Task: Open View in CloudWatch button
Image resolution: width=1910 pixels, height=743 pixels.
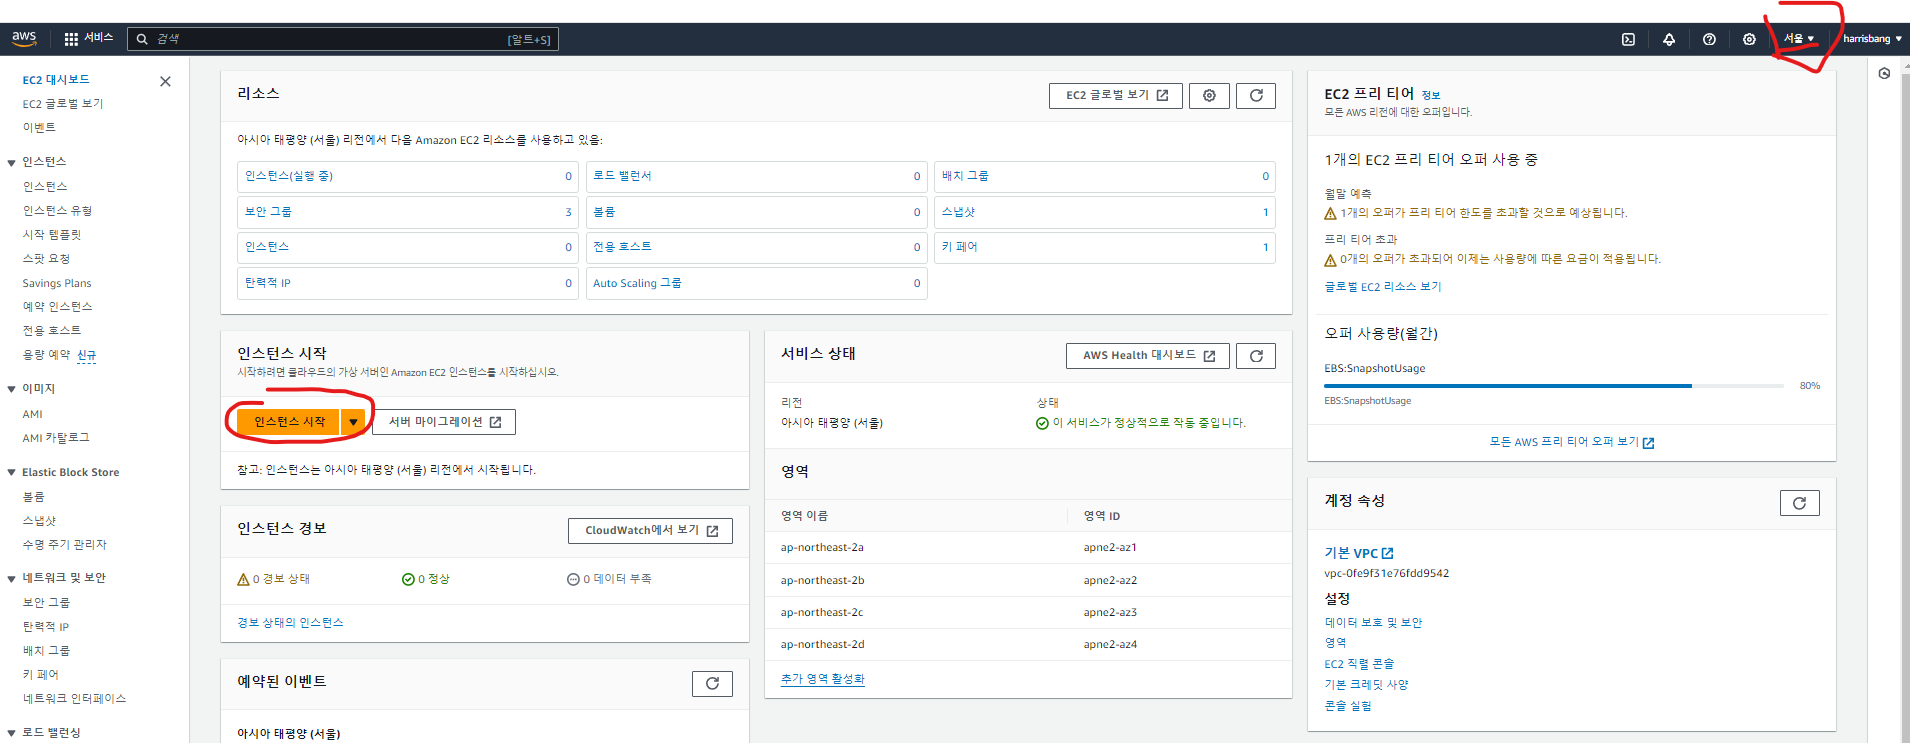Action: (x=650, y=530)
